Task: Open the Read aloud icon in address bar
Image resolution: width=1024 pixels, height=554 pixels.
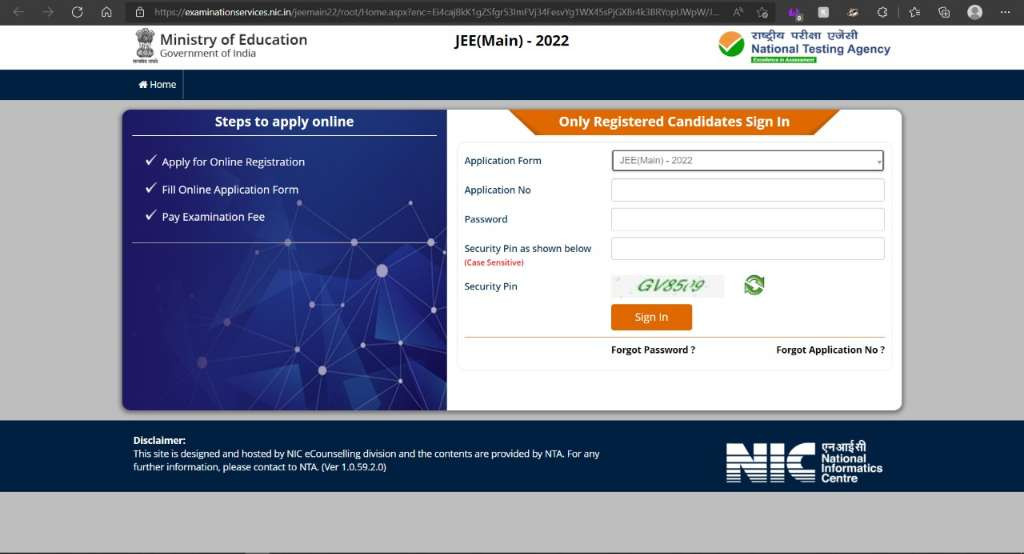Action: 738,12
